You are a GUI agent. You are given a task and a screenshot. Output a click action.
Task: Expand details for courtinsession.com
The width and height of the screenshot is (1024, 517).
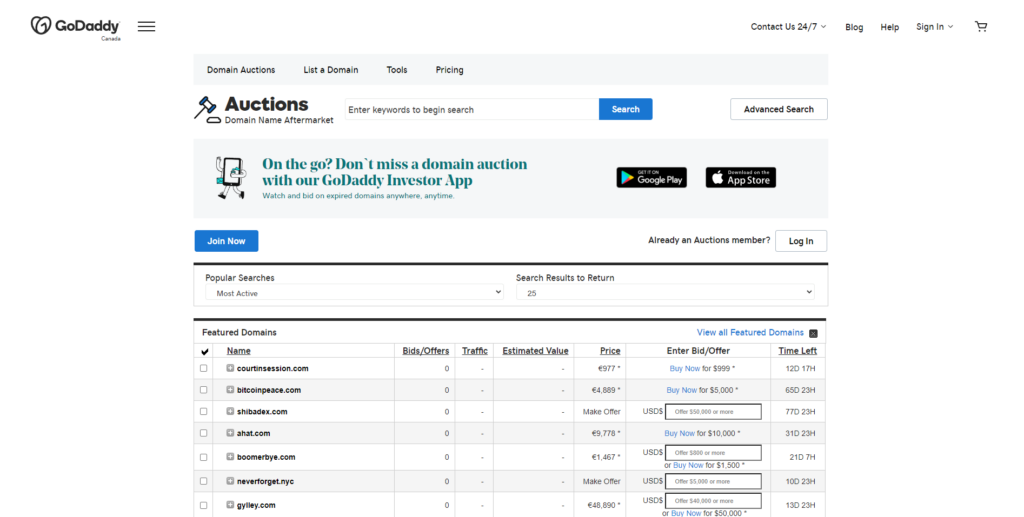click(x=230, y=368)
